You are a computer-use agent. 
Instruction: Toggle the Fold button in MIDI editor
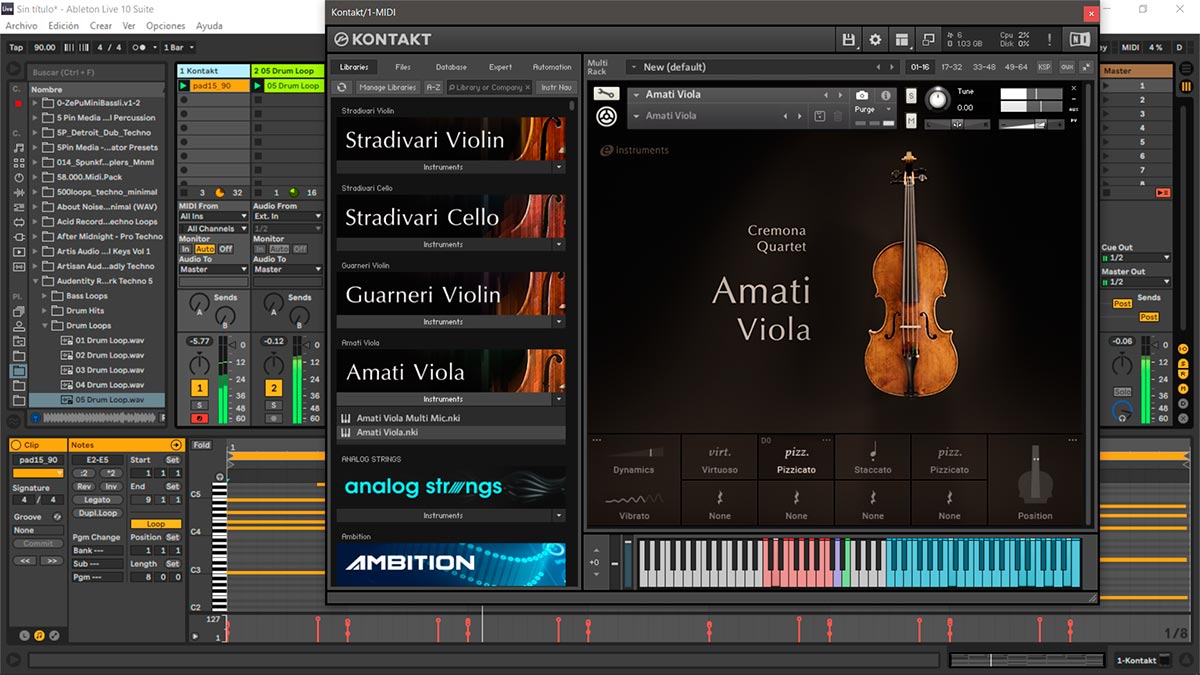point(202,445)
